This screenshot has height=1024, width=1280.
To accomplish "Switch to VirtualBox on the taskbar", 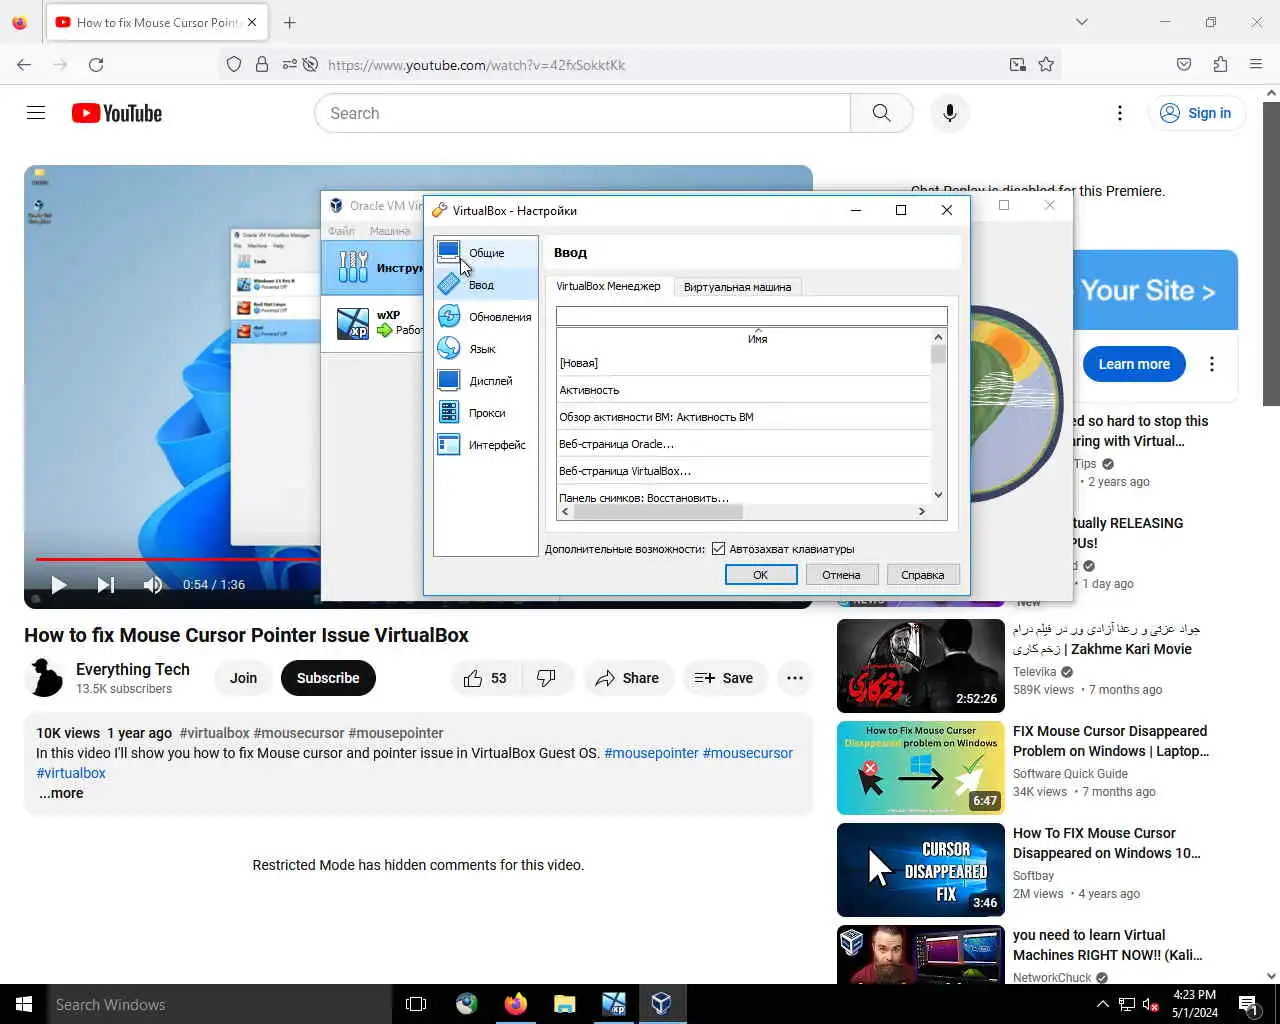I will coord(662,1004).
